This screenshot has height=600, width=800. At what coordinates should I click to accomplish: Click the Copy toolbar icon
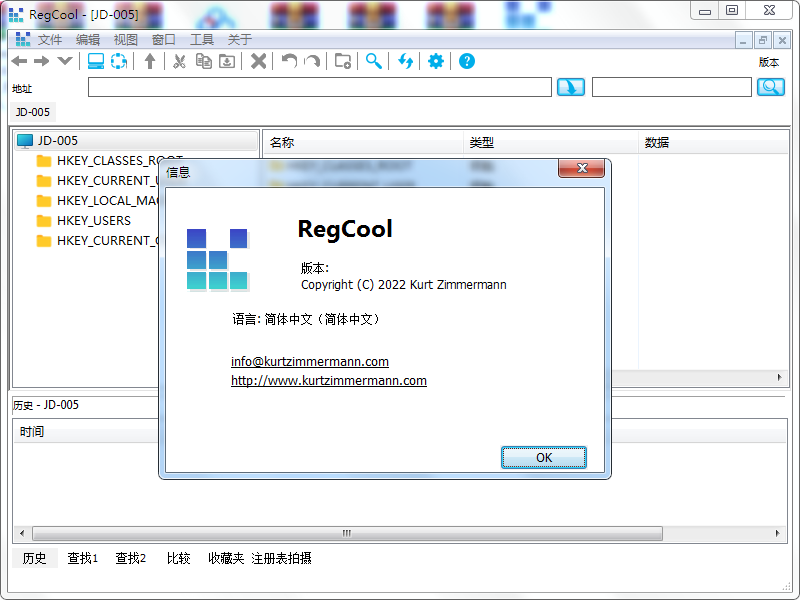(204, 61)
